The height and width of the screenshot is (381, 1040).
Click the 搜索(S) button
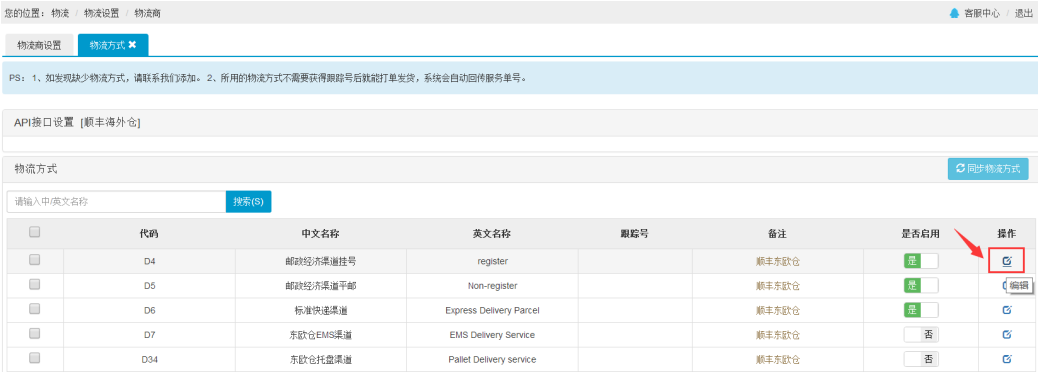tap(248, 202)
